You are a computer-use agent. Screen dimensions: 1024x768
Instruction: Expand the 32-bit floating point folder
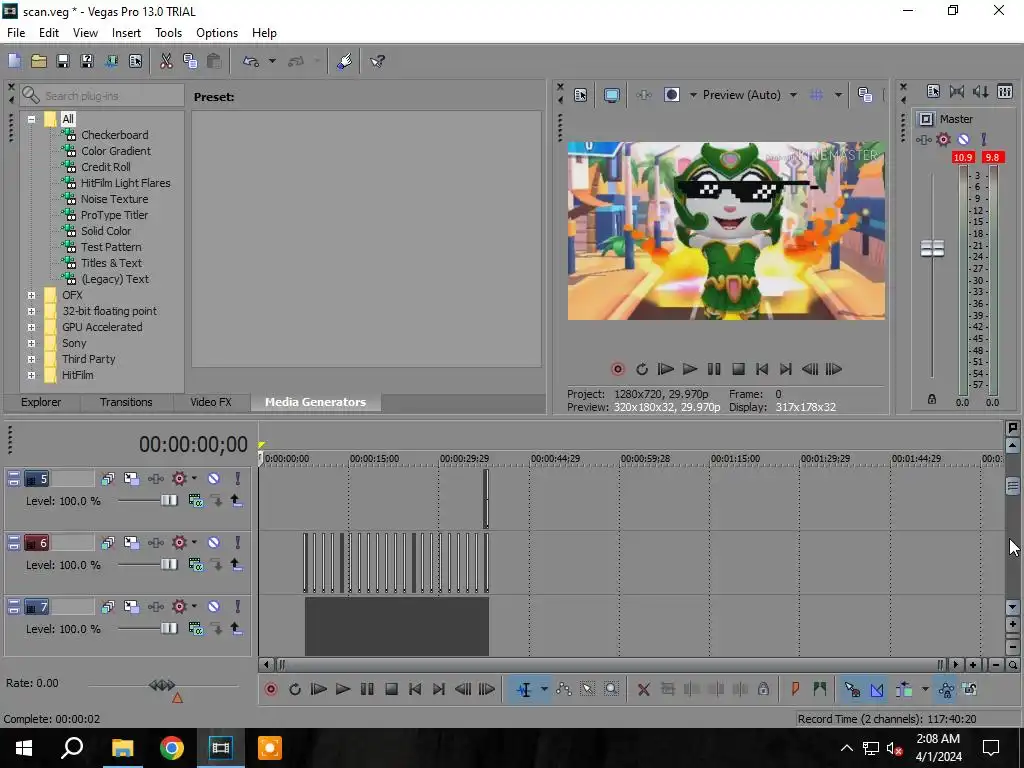(31, 312)
